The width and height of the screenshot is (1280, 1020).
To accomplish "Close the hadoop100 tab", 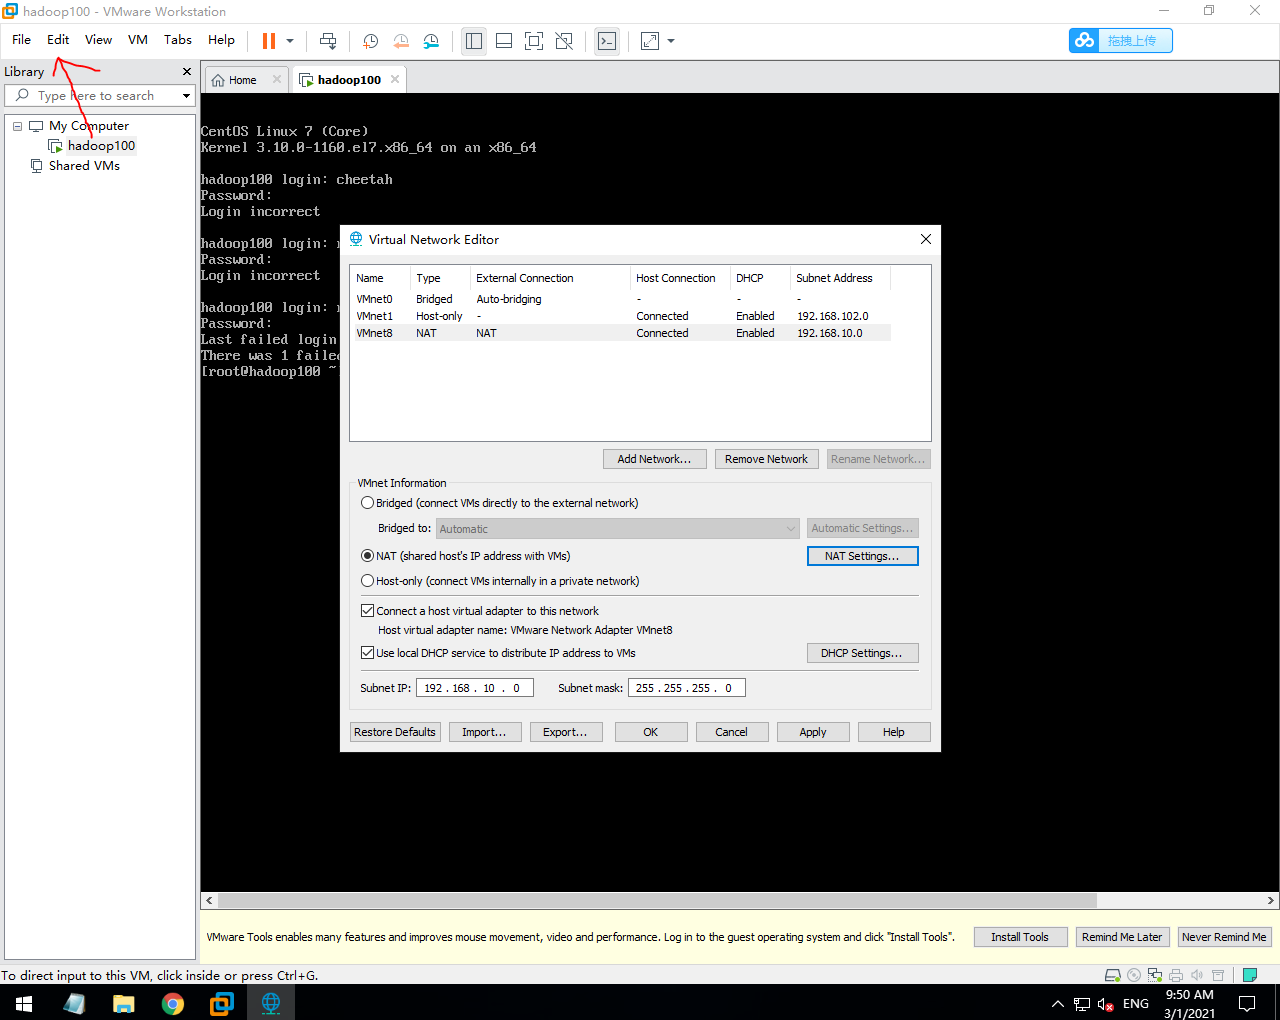I will tap(395, 80).
